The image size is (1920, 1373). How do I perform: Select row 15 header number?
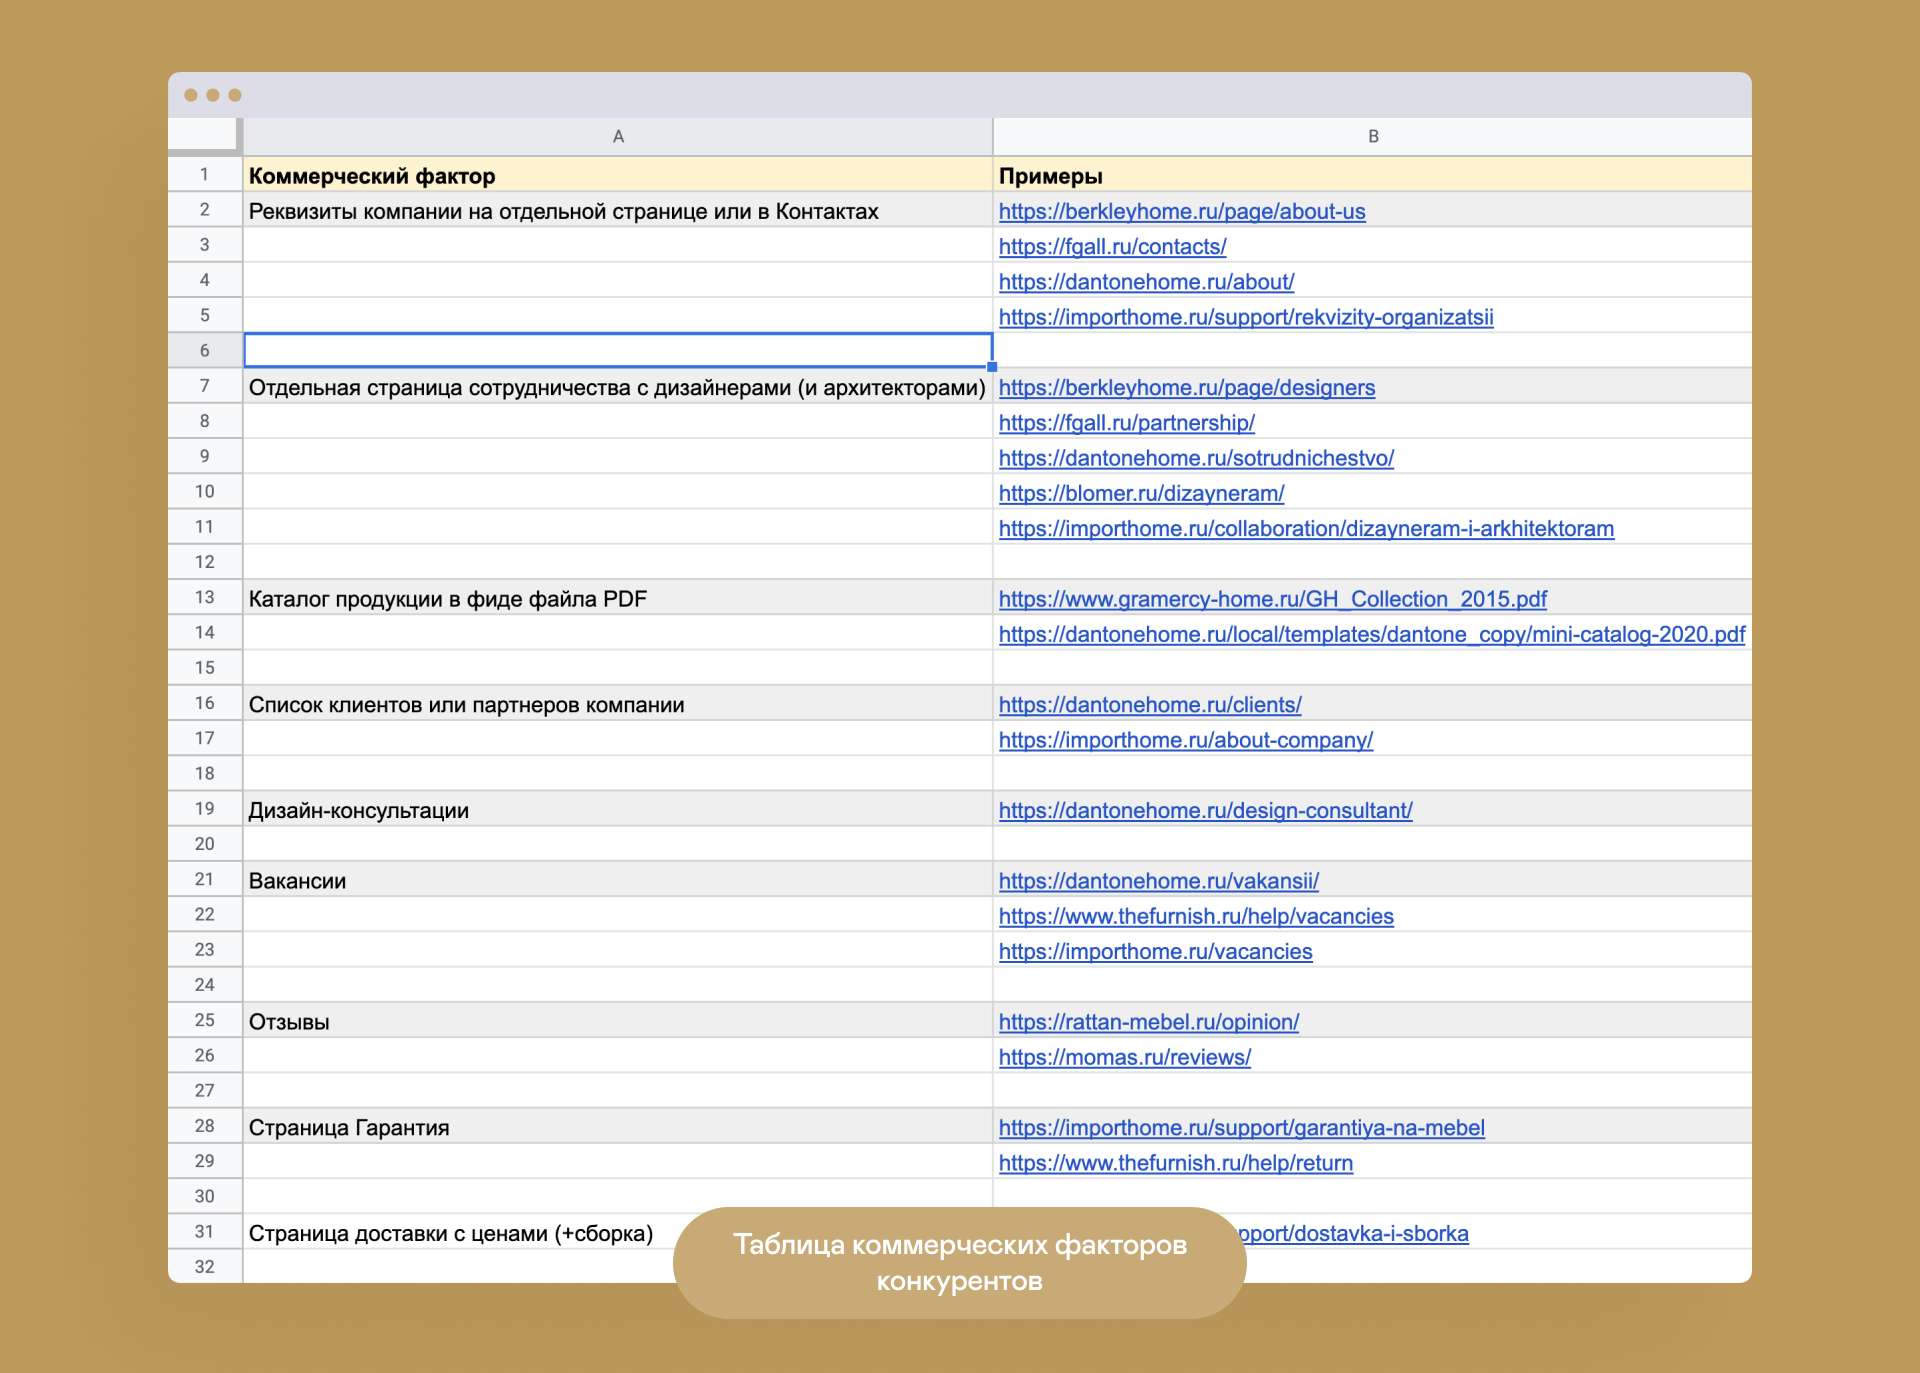pyautogui.click(x=204, y=667)
